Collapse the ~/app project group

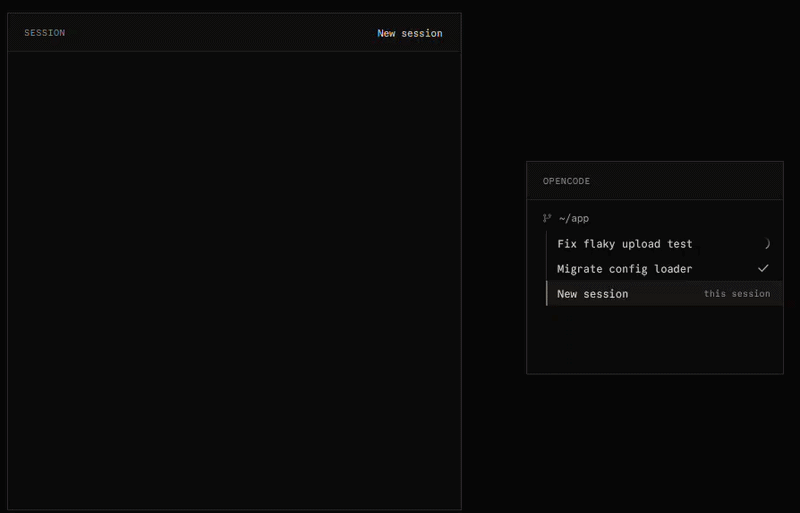574,218
